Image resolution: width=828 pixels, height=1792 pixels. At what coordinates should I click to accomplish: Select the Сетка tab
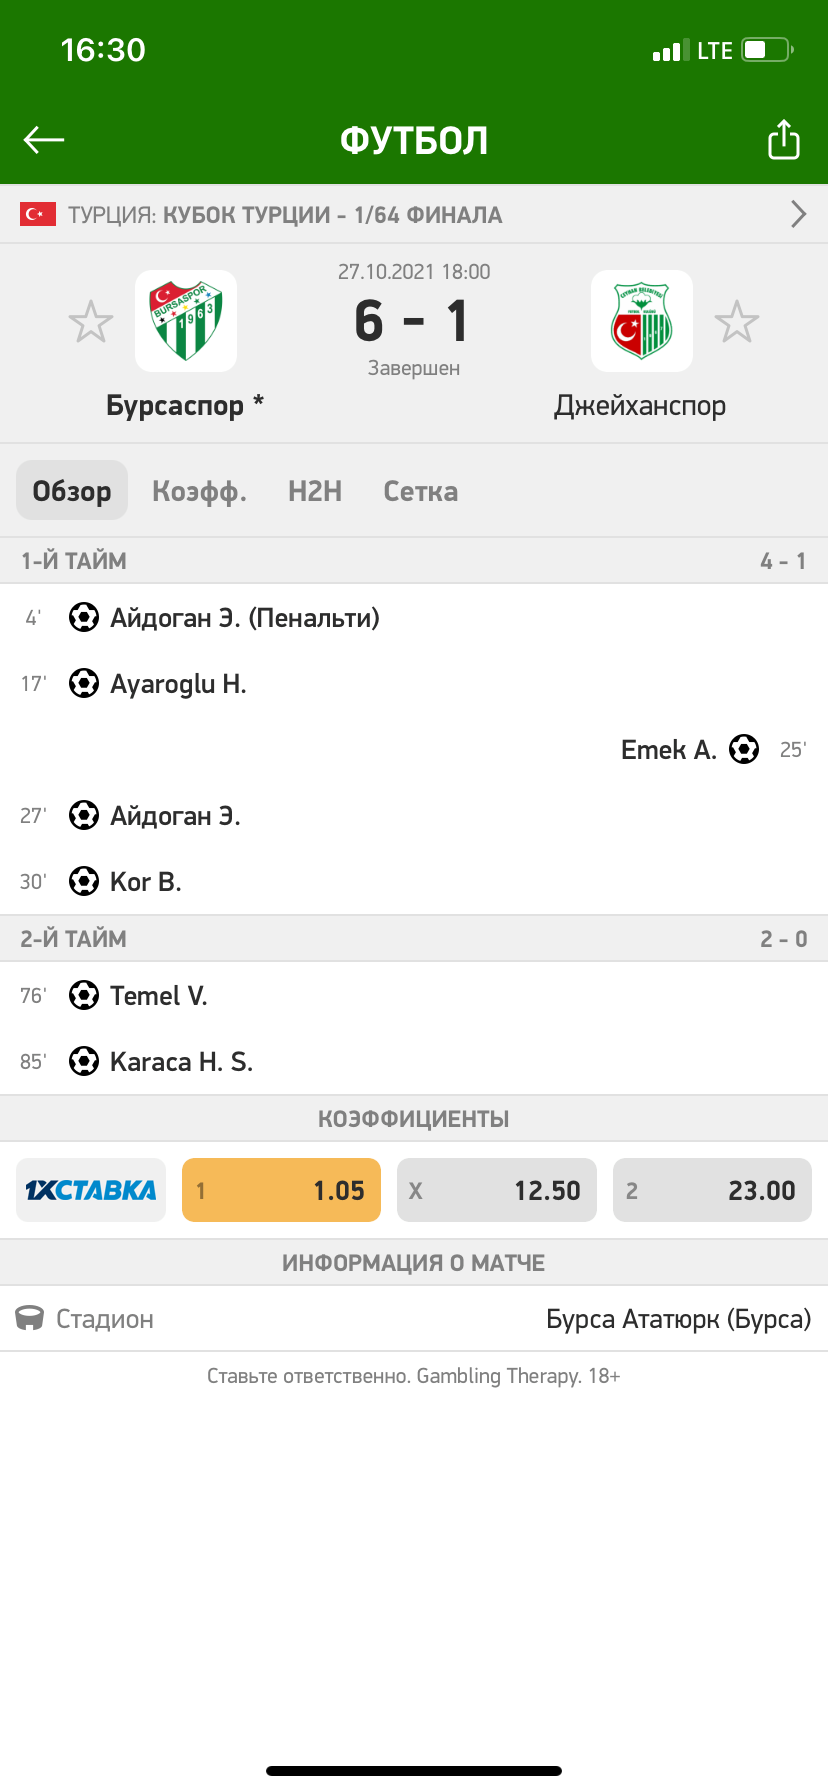coord(421,491)
